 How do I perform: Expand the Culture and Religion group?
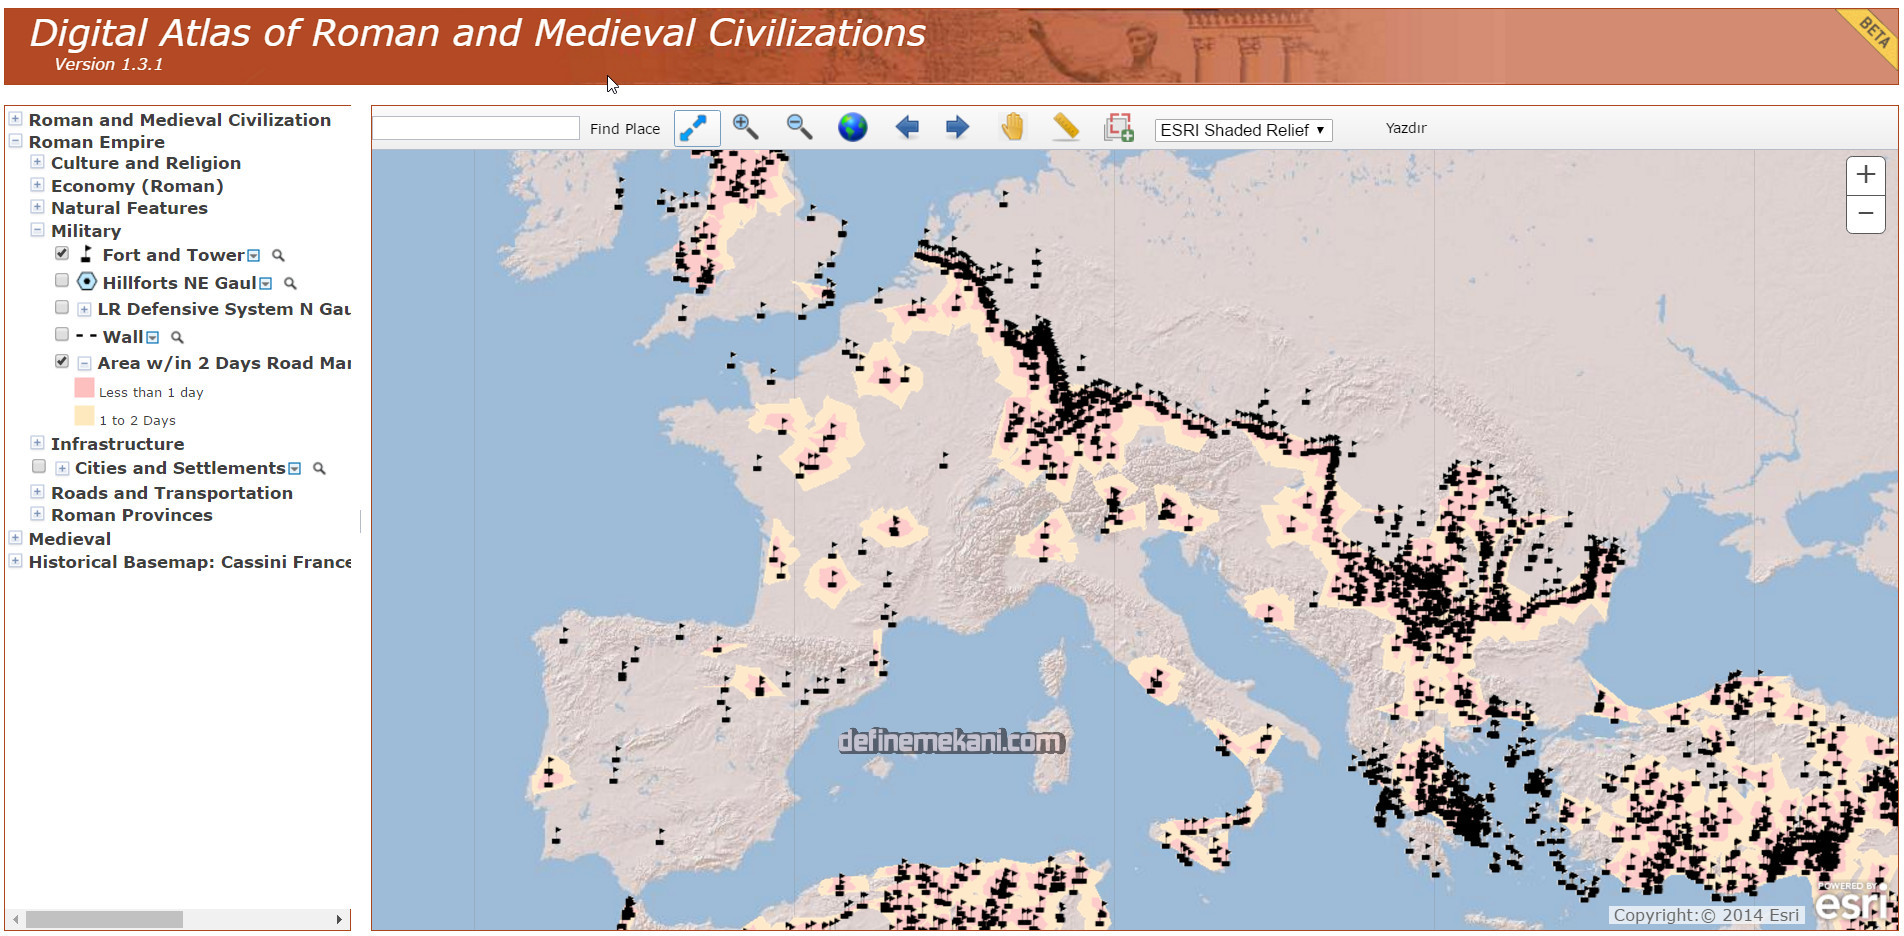(37, 162)
